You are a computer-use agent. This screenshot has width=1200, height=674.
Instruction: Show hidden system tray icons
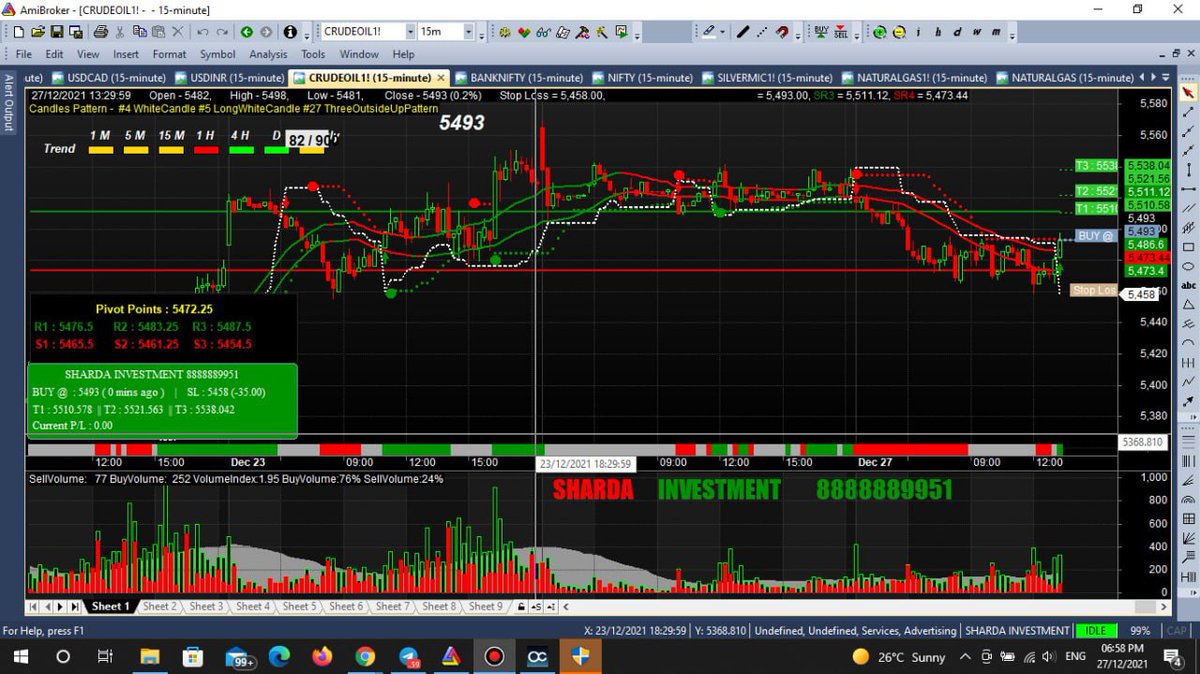pyautogui.click(x=965, y=657)
